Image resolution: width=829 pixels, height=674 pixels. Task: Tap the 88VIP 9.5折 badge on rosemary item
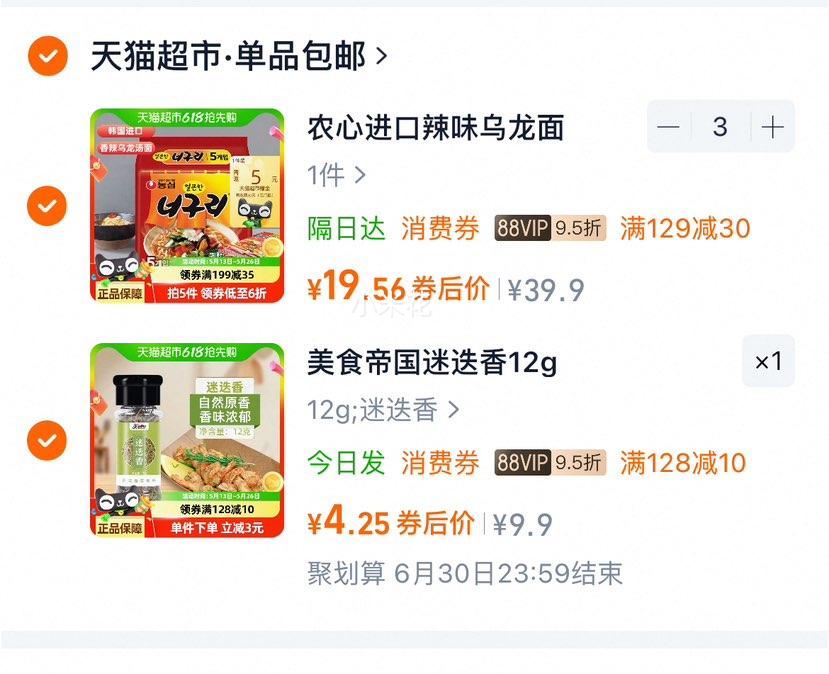pyautogui.click(x=550, y=463)
